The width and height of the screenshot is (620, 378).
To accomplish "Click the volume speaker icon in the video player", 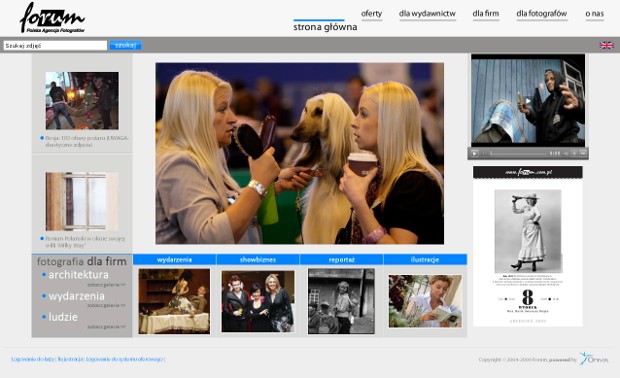I will (566, 153).
